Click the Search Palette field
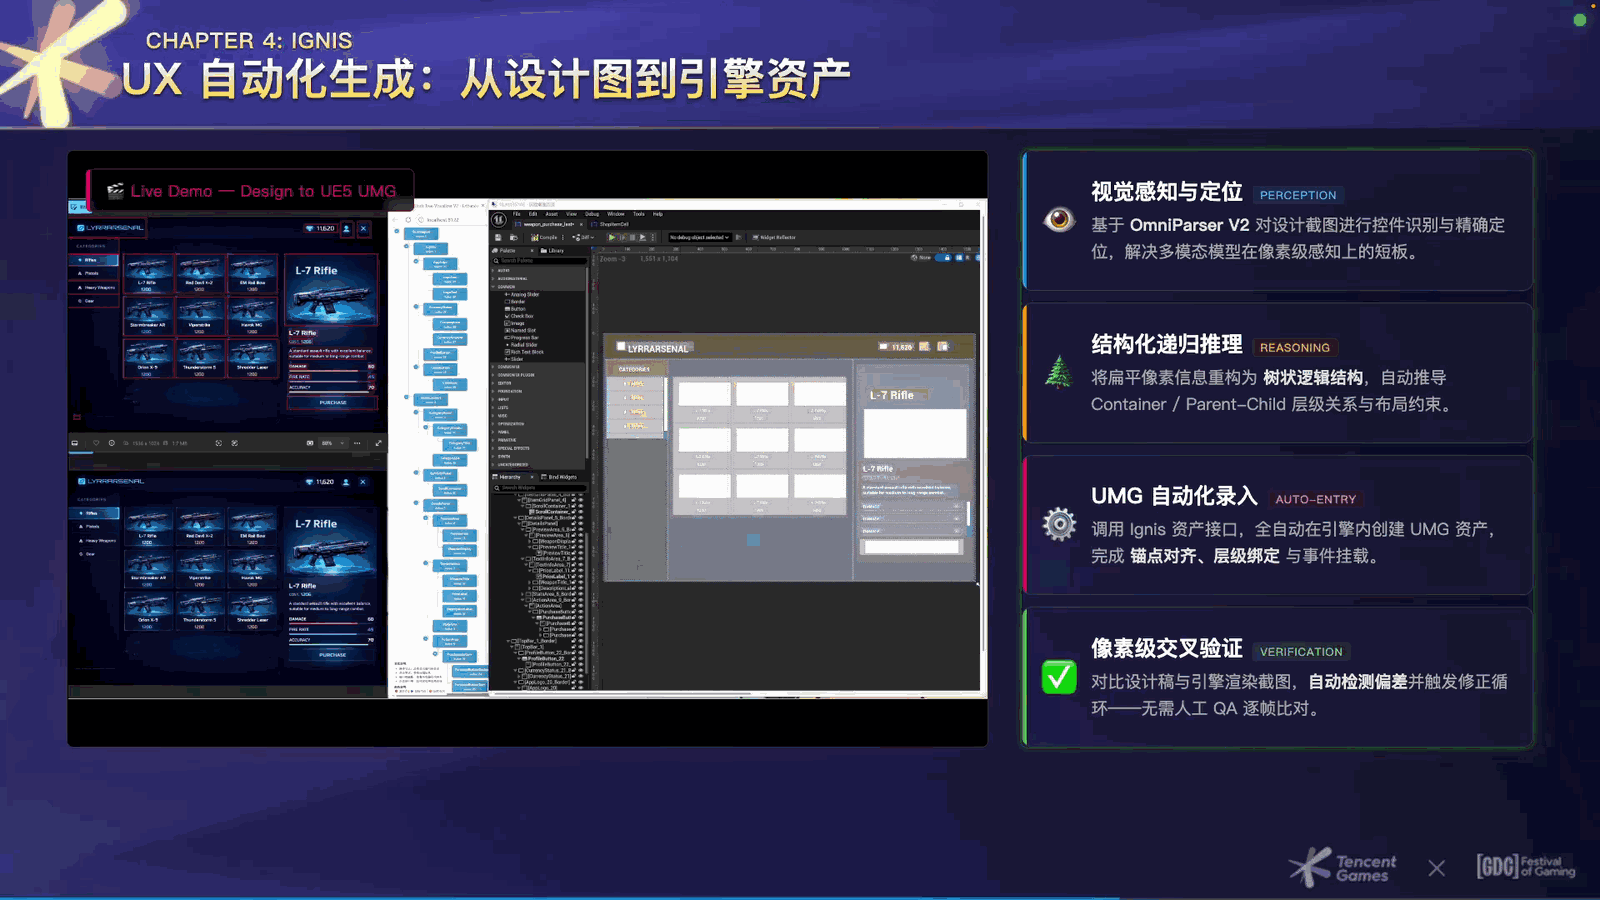1600x900 pixels. [x=538, y=261]
